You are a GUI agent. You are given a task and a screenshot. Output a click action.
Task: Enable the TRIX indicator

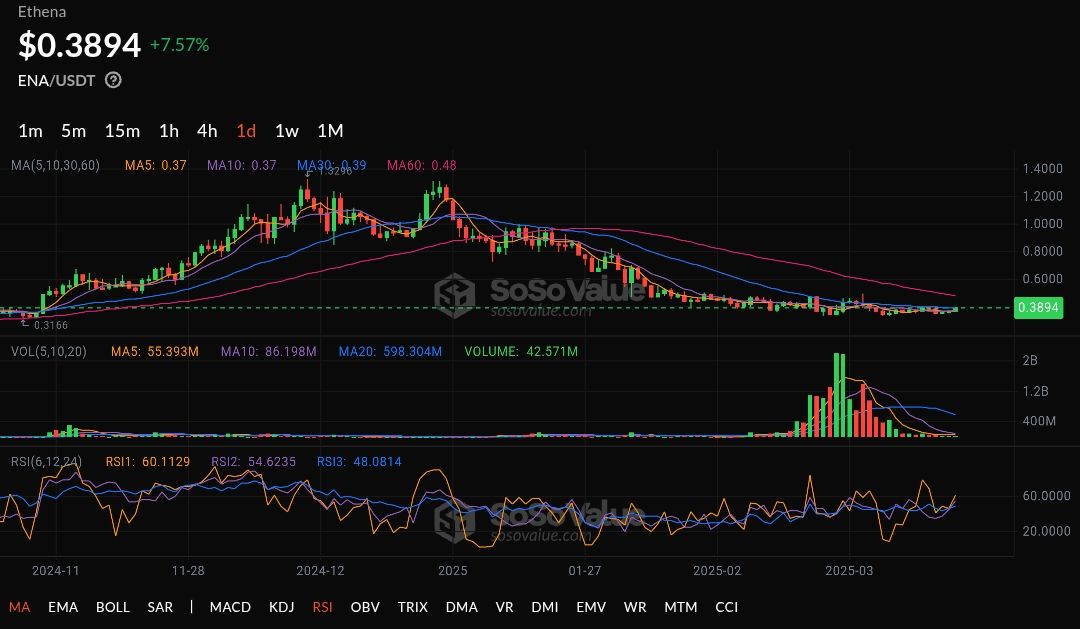pyautogui.click(x=413, y=607)
